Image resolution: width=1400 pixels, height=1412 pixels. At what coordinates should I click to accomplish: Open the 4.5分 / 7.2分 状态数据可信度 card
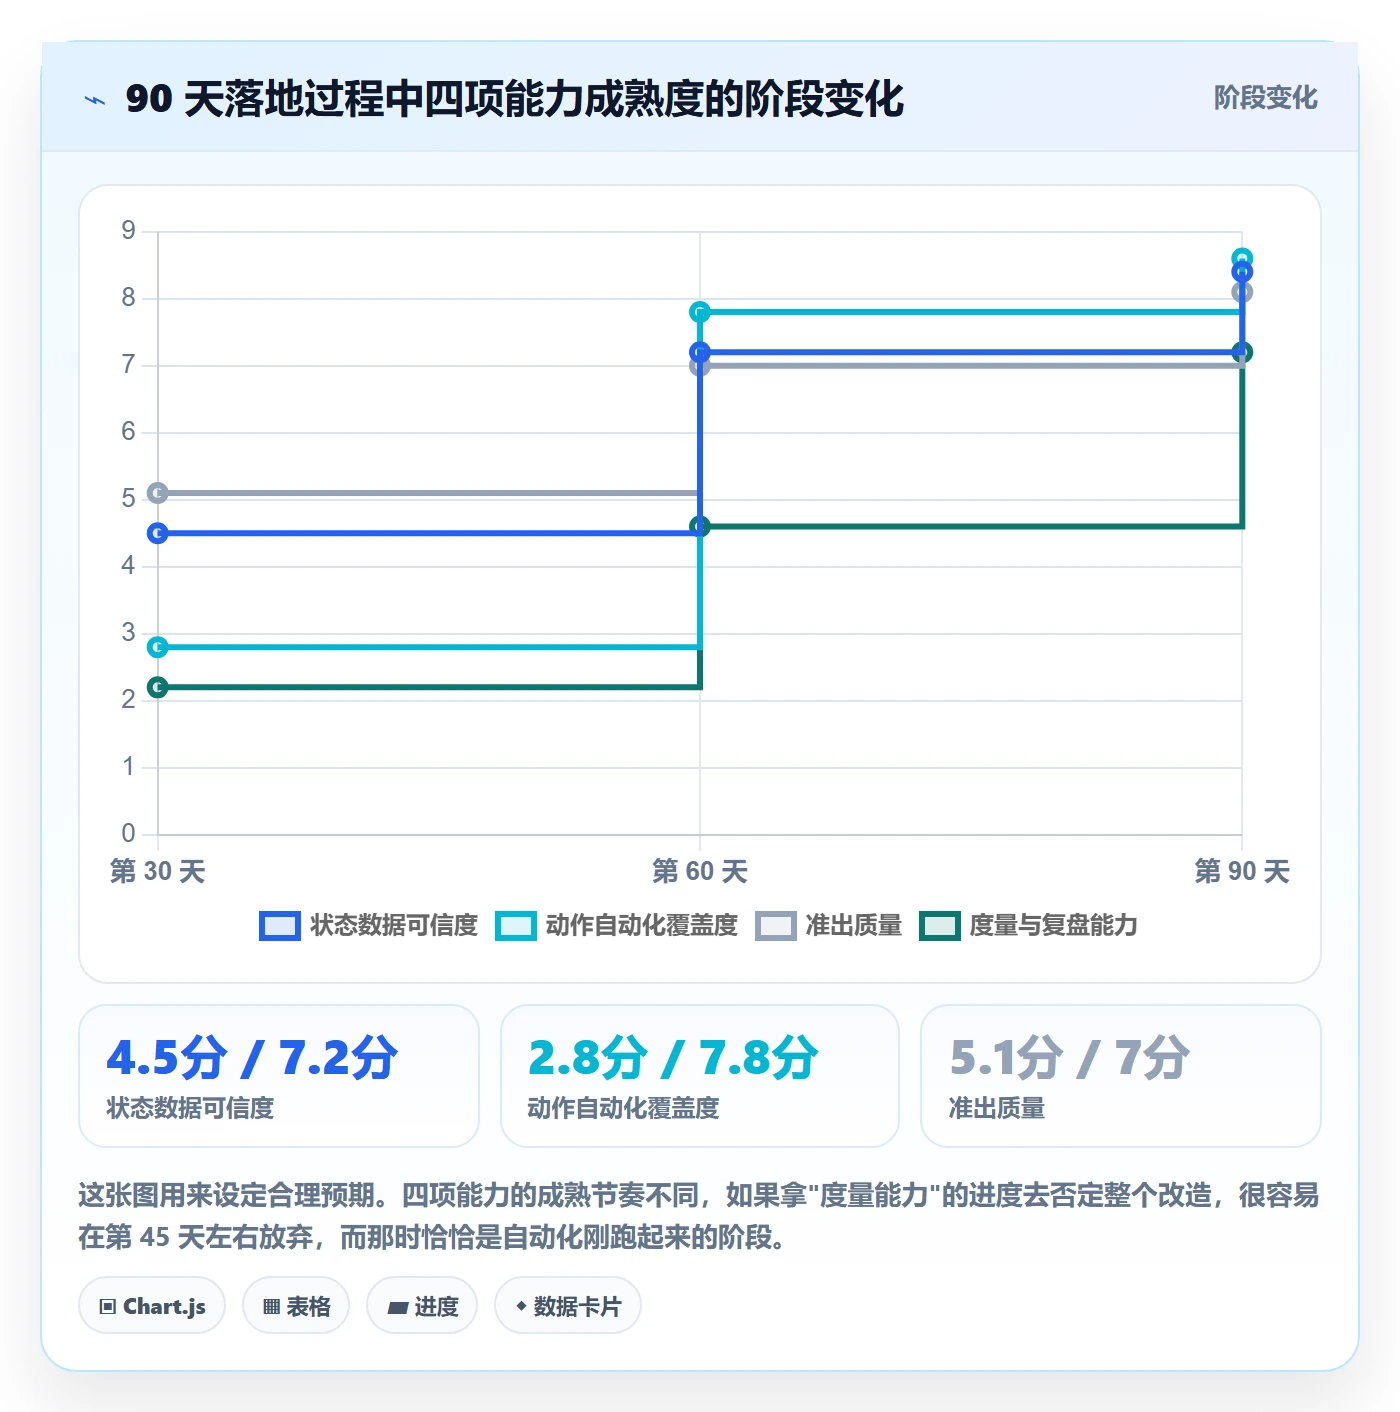click(279, 1076)
